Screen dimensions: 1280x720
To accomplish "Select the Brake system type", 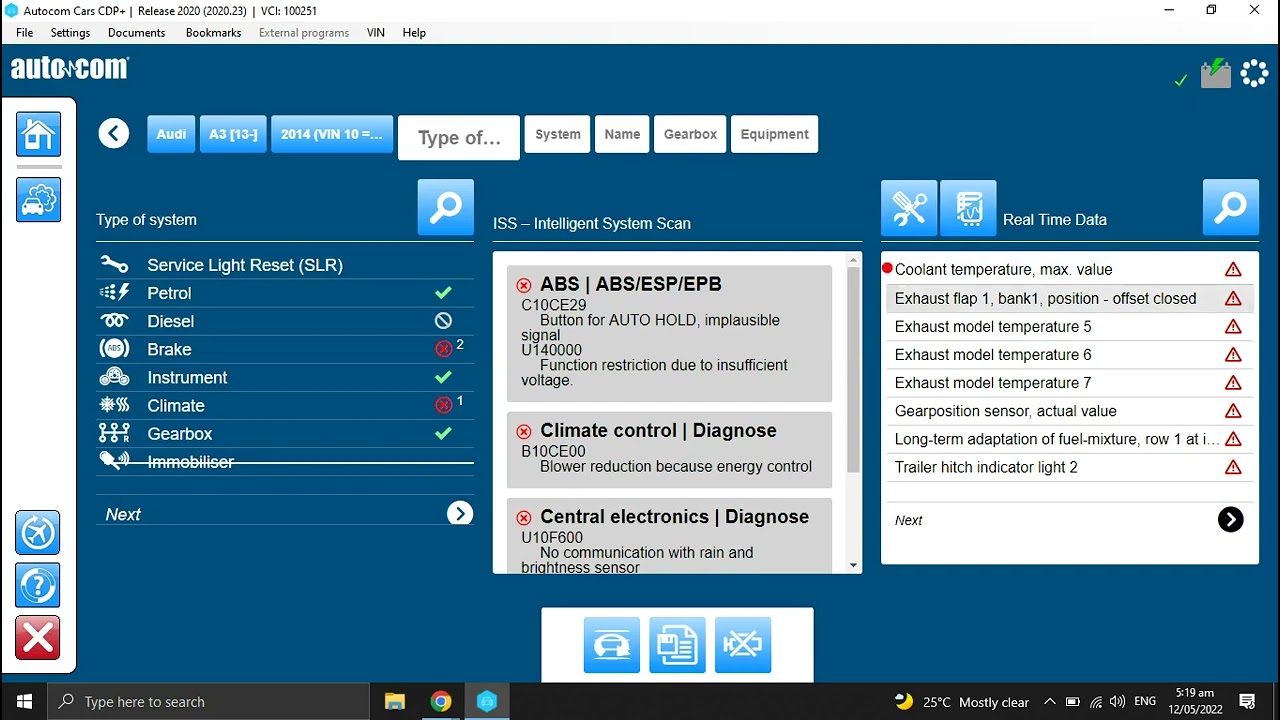I will pos(285,349).
